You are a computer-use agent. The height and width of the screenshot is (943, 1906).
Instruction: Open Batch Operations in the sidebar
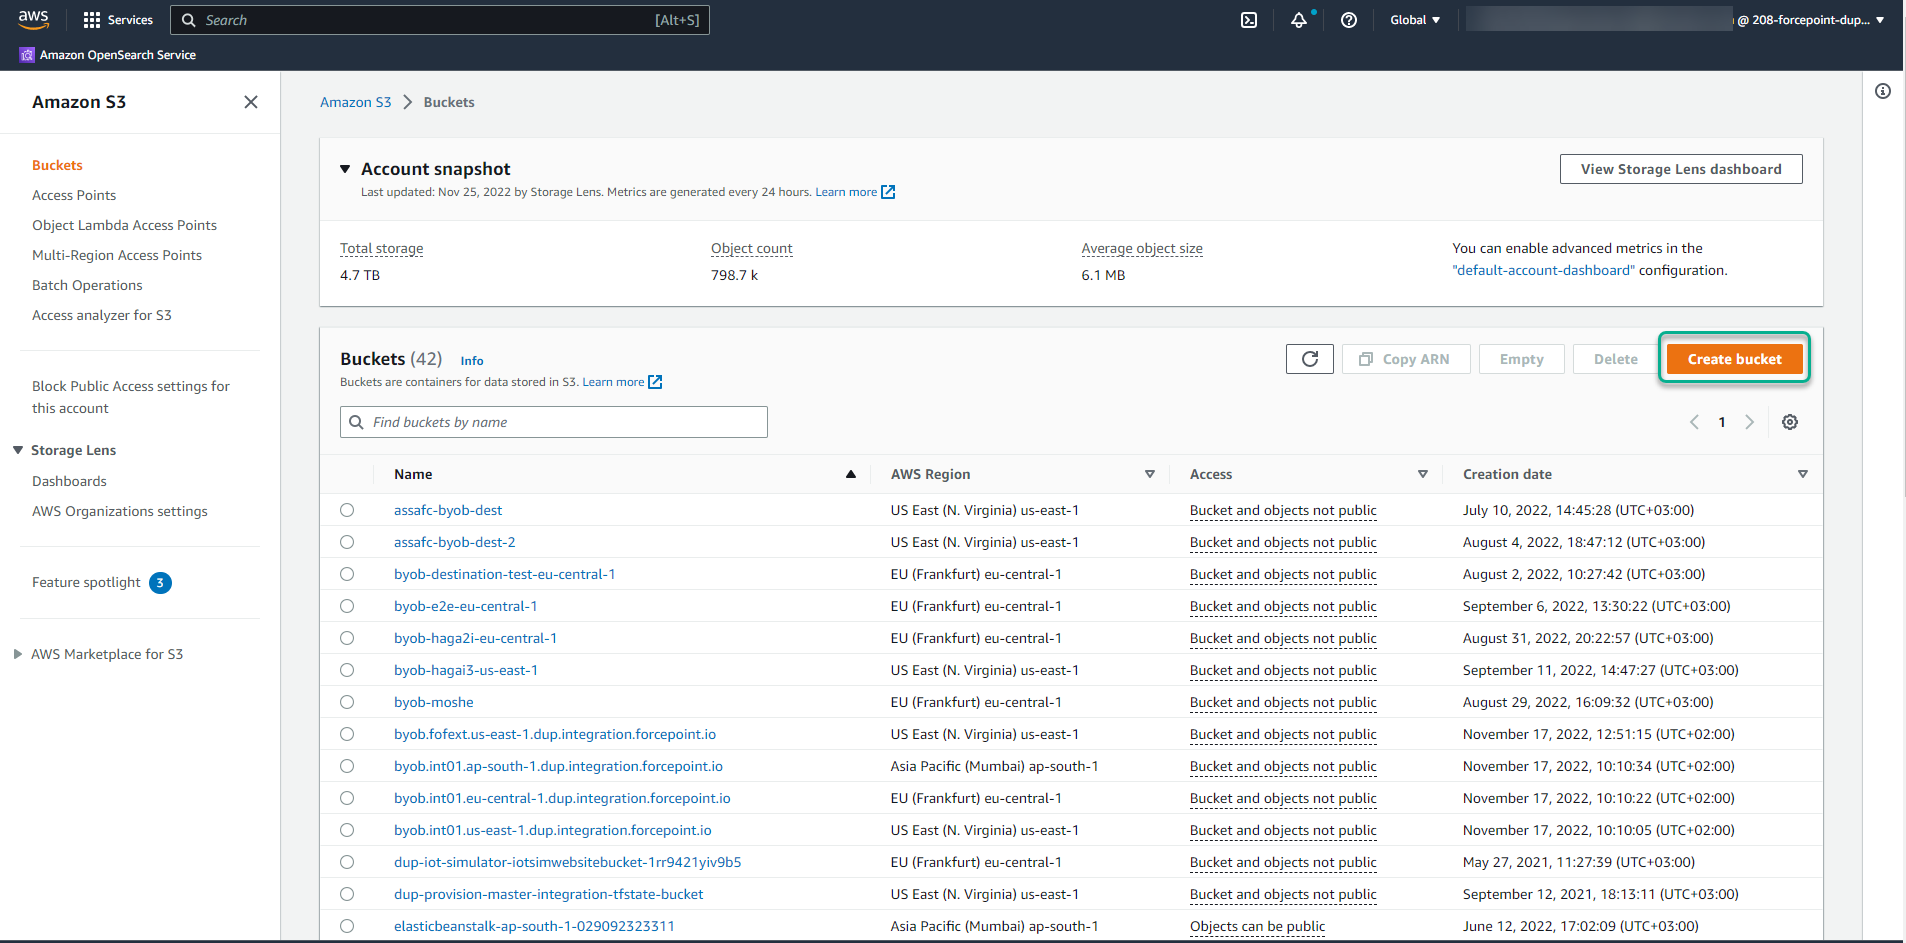click(87, 285)
